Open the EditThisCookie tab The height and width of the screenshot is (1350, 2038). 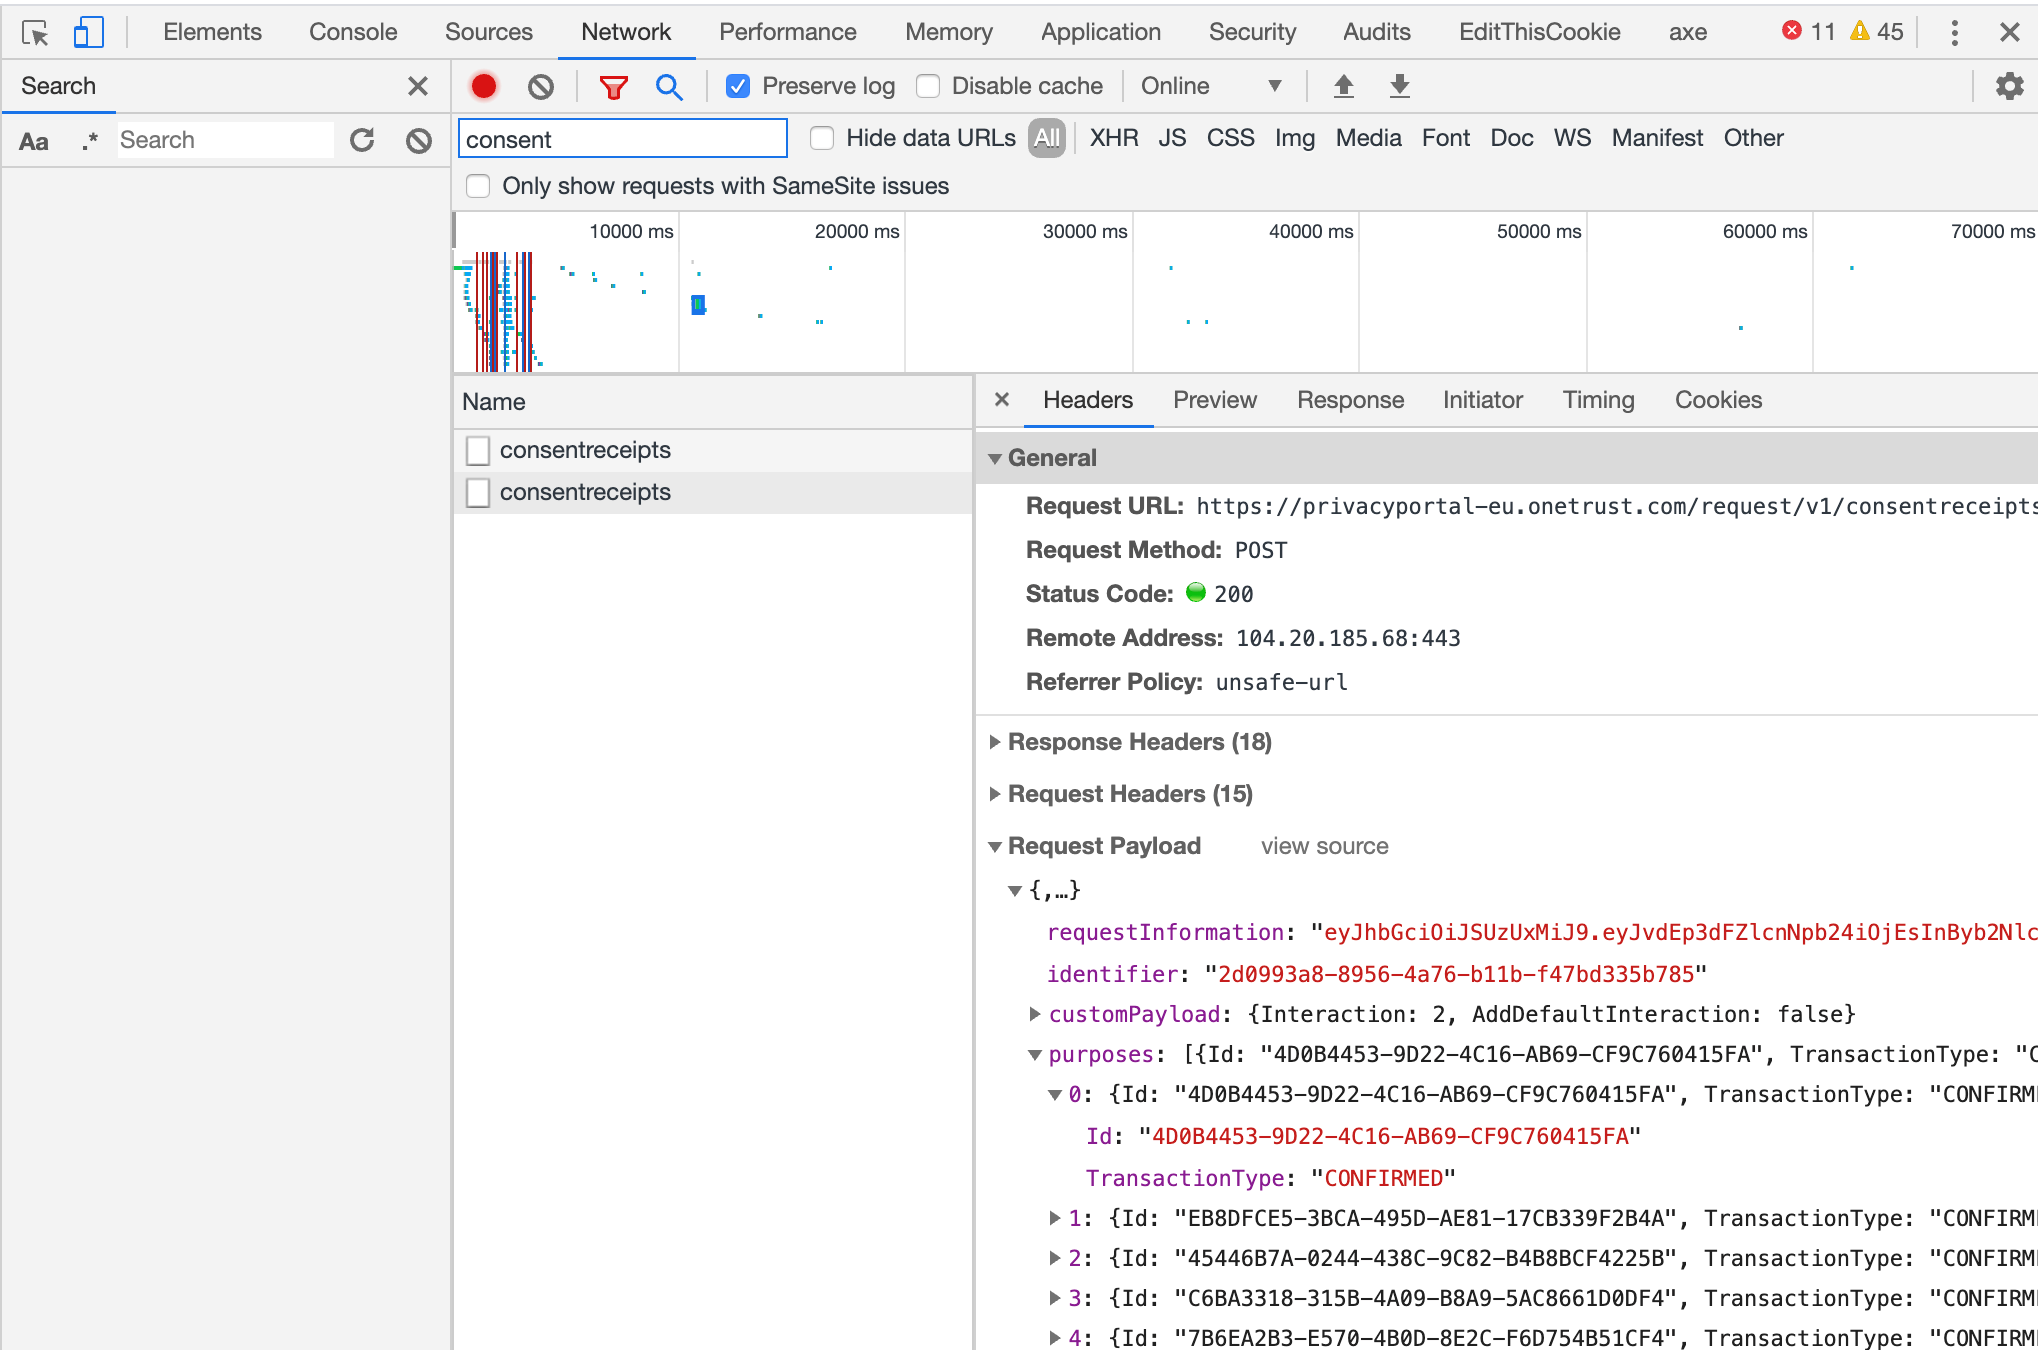click(1539, 32)
